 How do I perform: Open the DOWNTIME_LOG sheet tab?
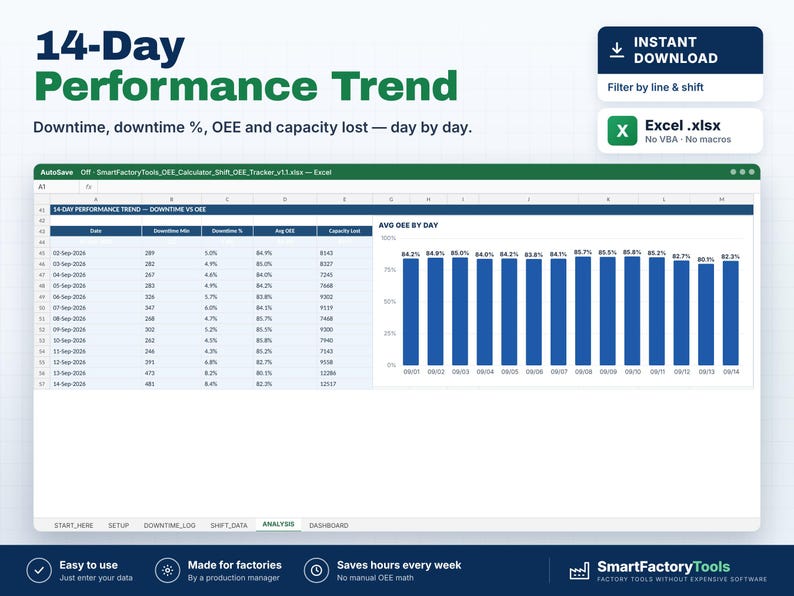pos(170,526)
